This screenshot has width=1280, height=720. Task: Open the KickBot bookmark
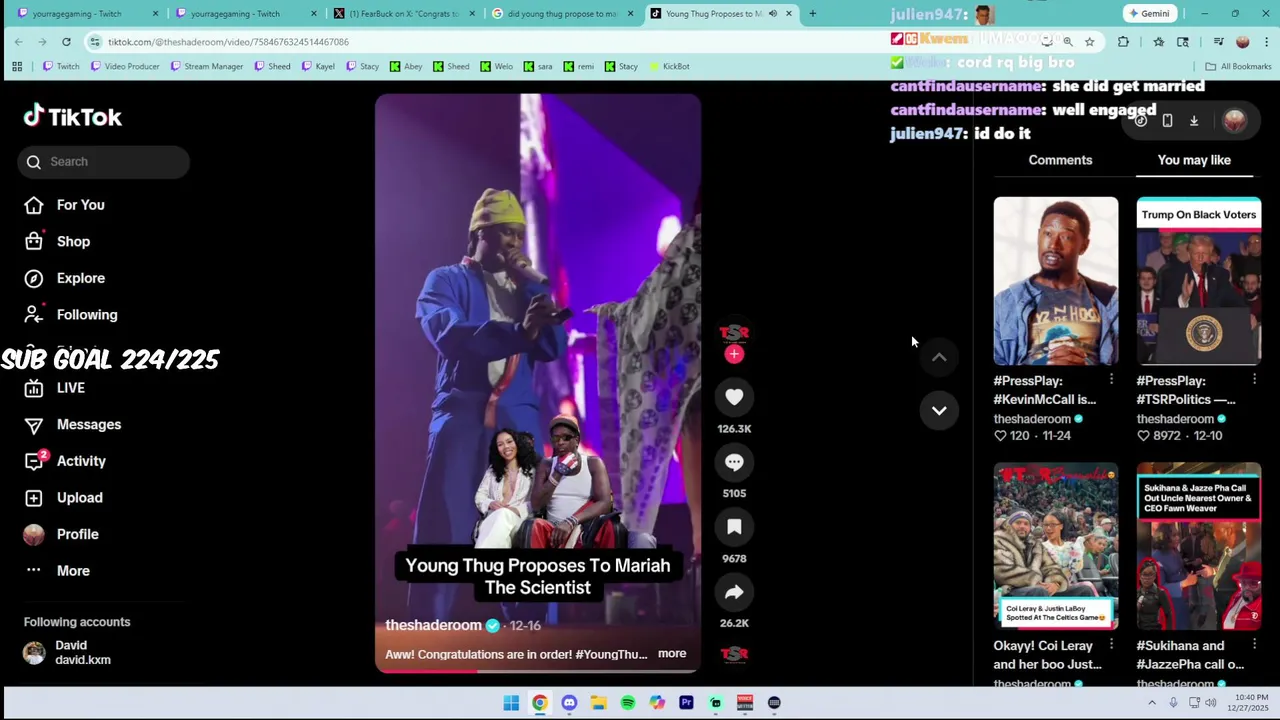[669, 66]
